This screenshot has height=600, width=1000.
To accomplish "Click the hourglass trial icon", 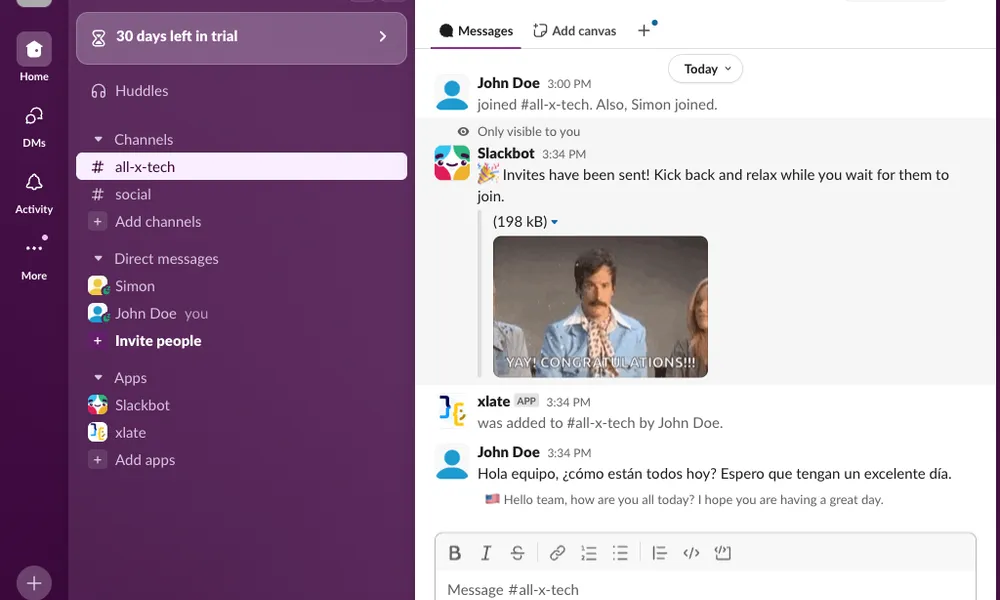I will pyautogui.click(x=98, y=38).
